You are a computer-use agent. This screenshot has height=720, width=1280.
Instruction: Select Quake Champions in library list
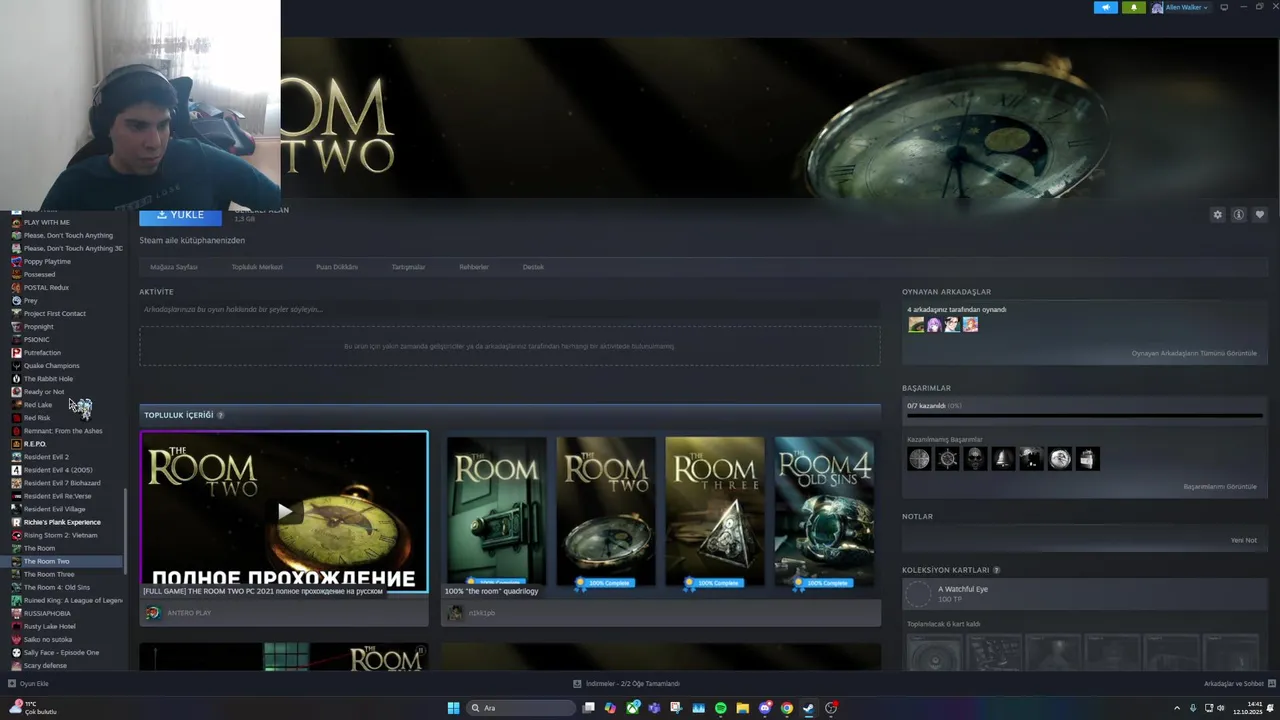point(51,366)
